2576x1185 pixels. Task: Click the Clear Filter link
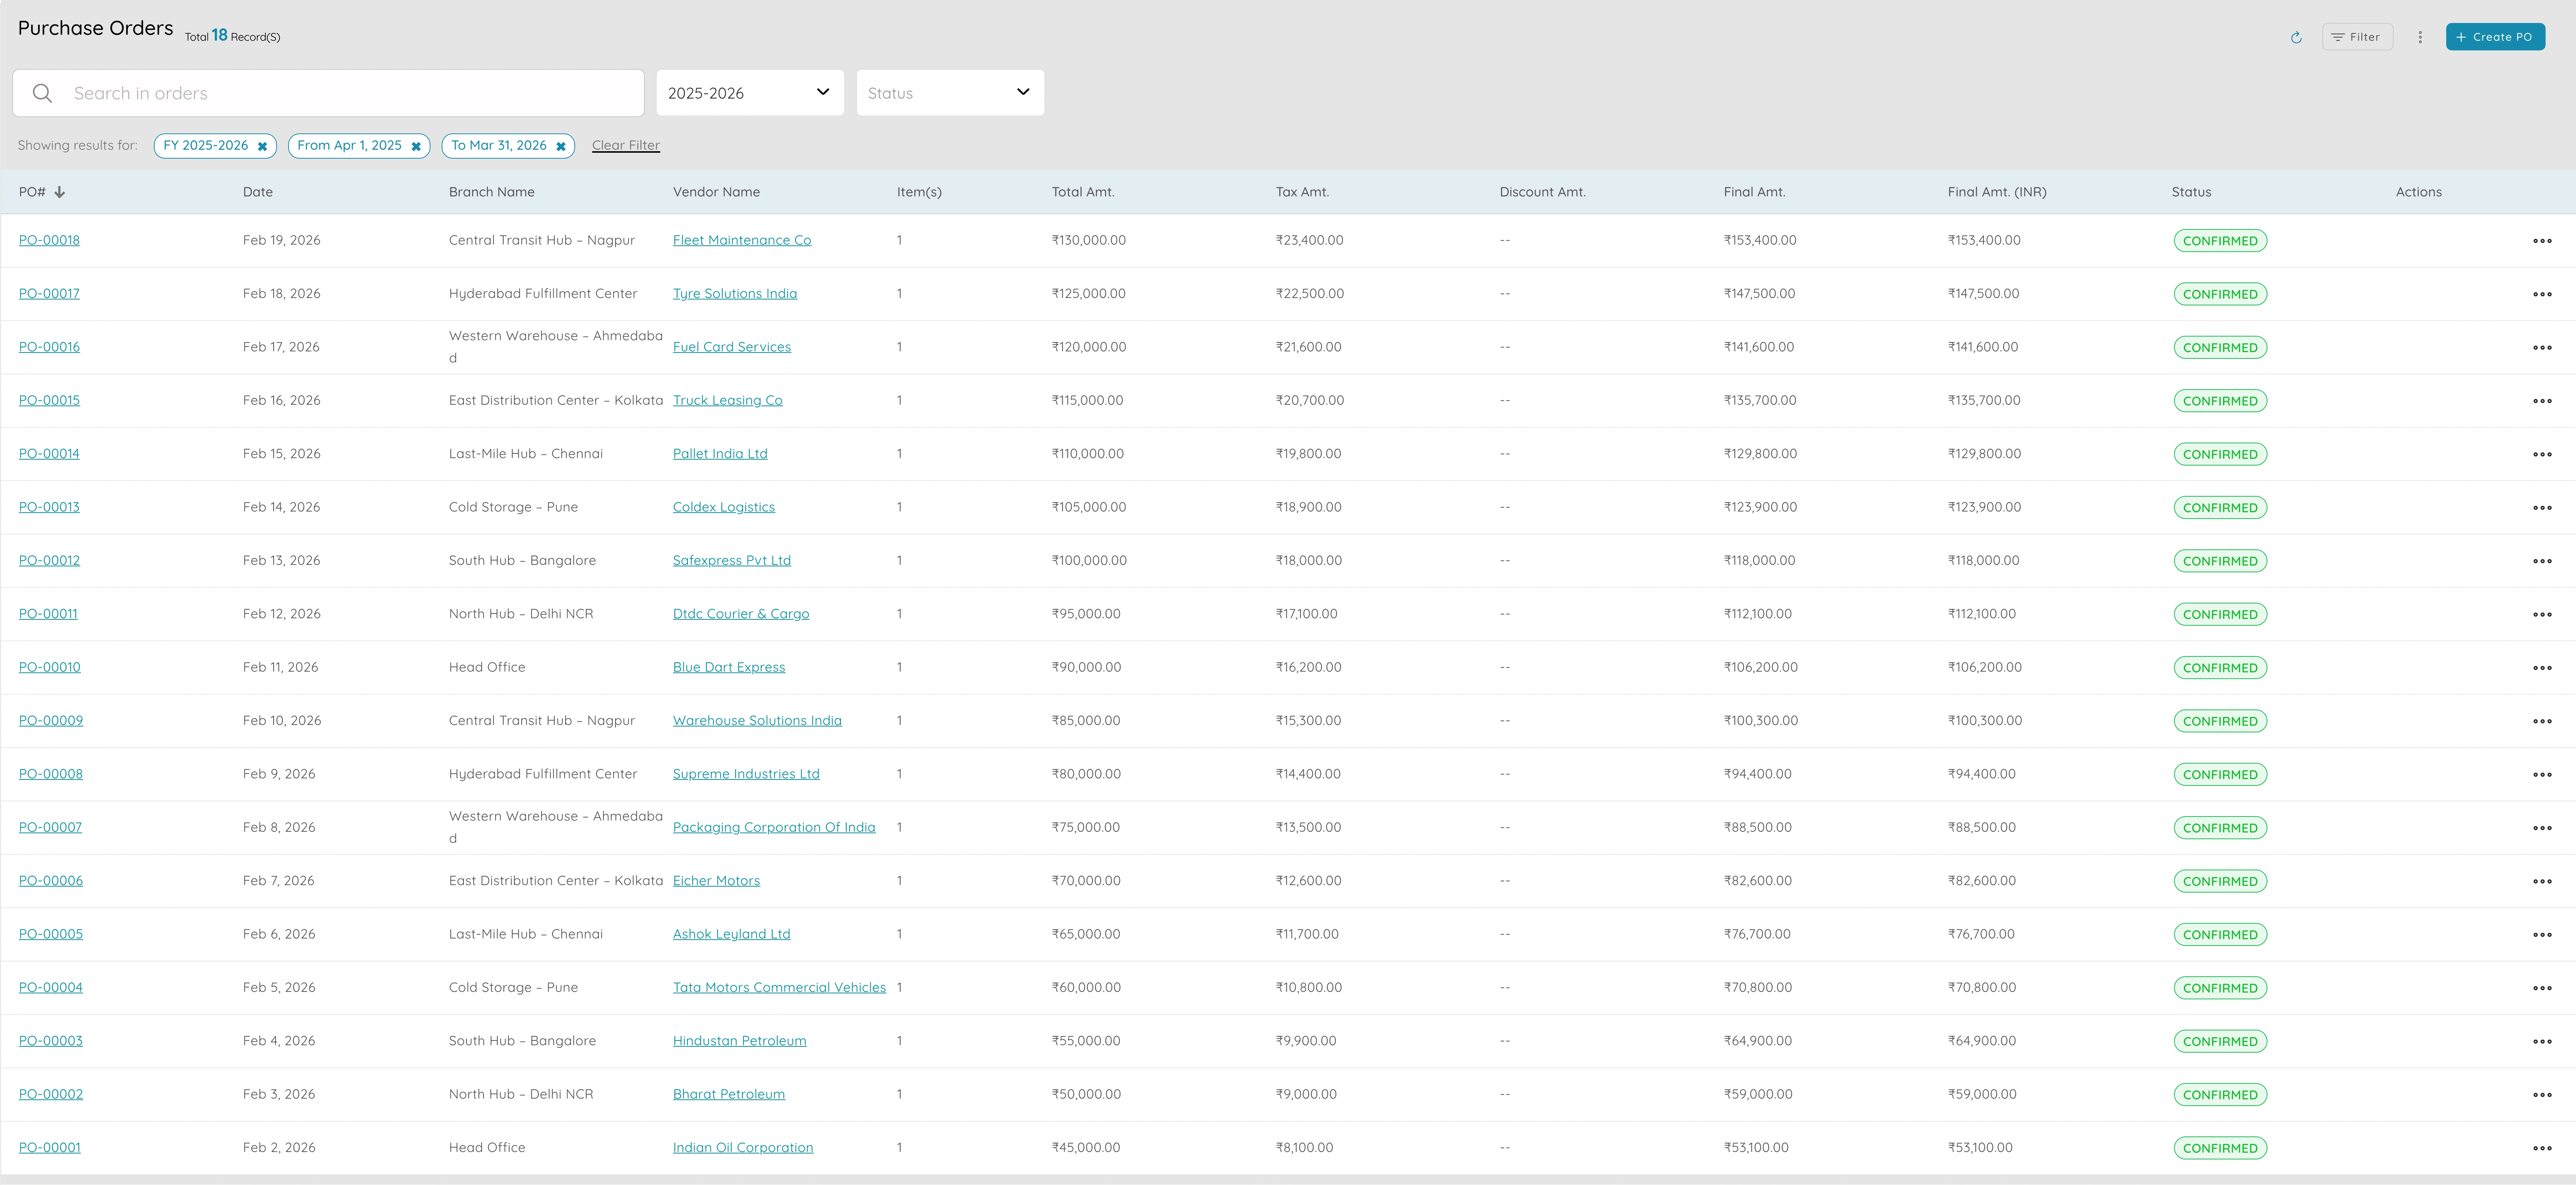coord(625,145)
